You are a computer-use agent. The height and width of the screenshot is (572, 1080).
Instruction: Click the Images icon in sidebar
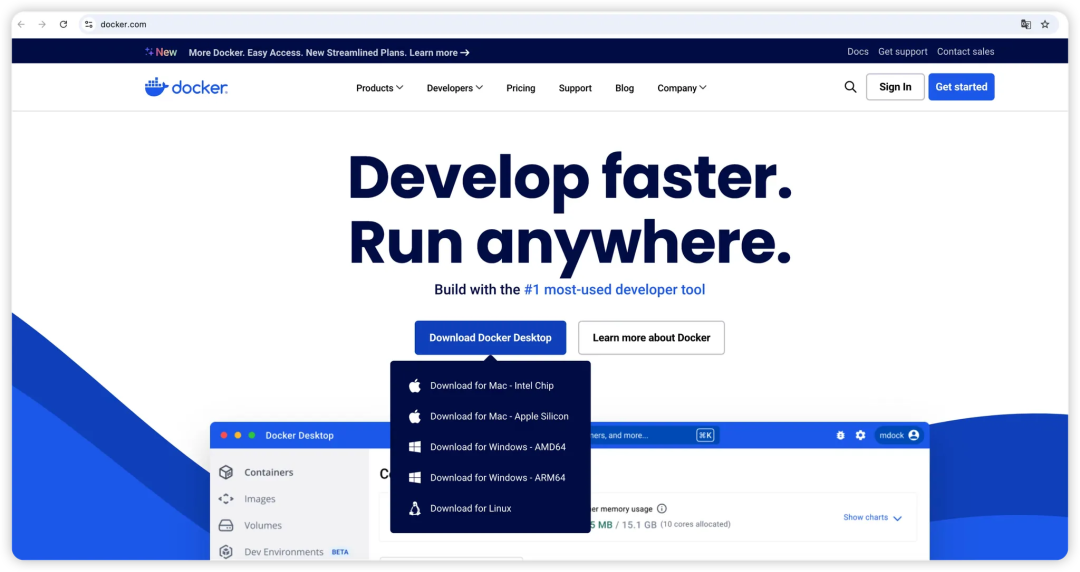[226, 499]
